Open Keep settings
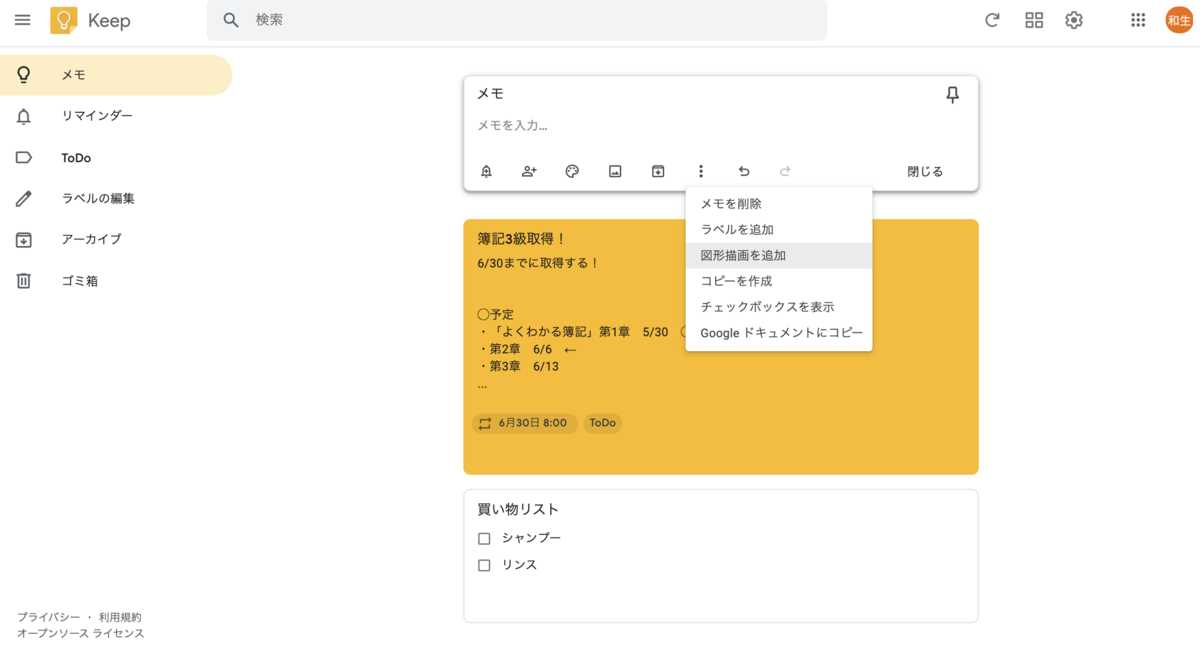The width and height of the screenshot is (1200, 645). (1073, 20)
